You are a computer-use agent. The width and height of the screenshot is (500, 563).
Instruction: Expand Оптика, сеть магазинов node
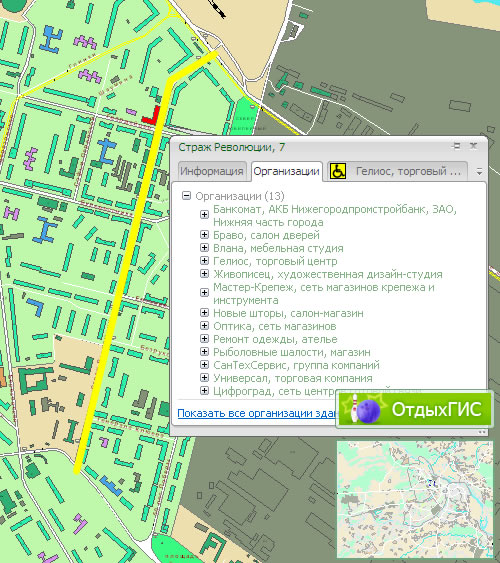coord(204,326)
